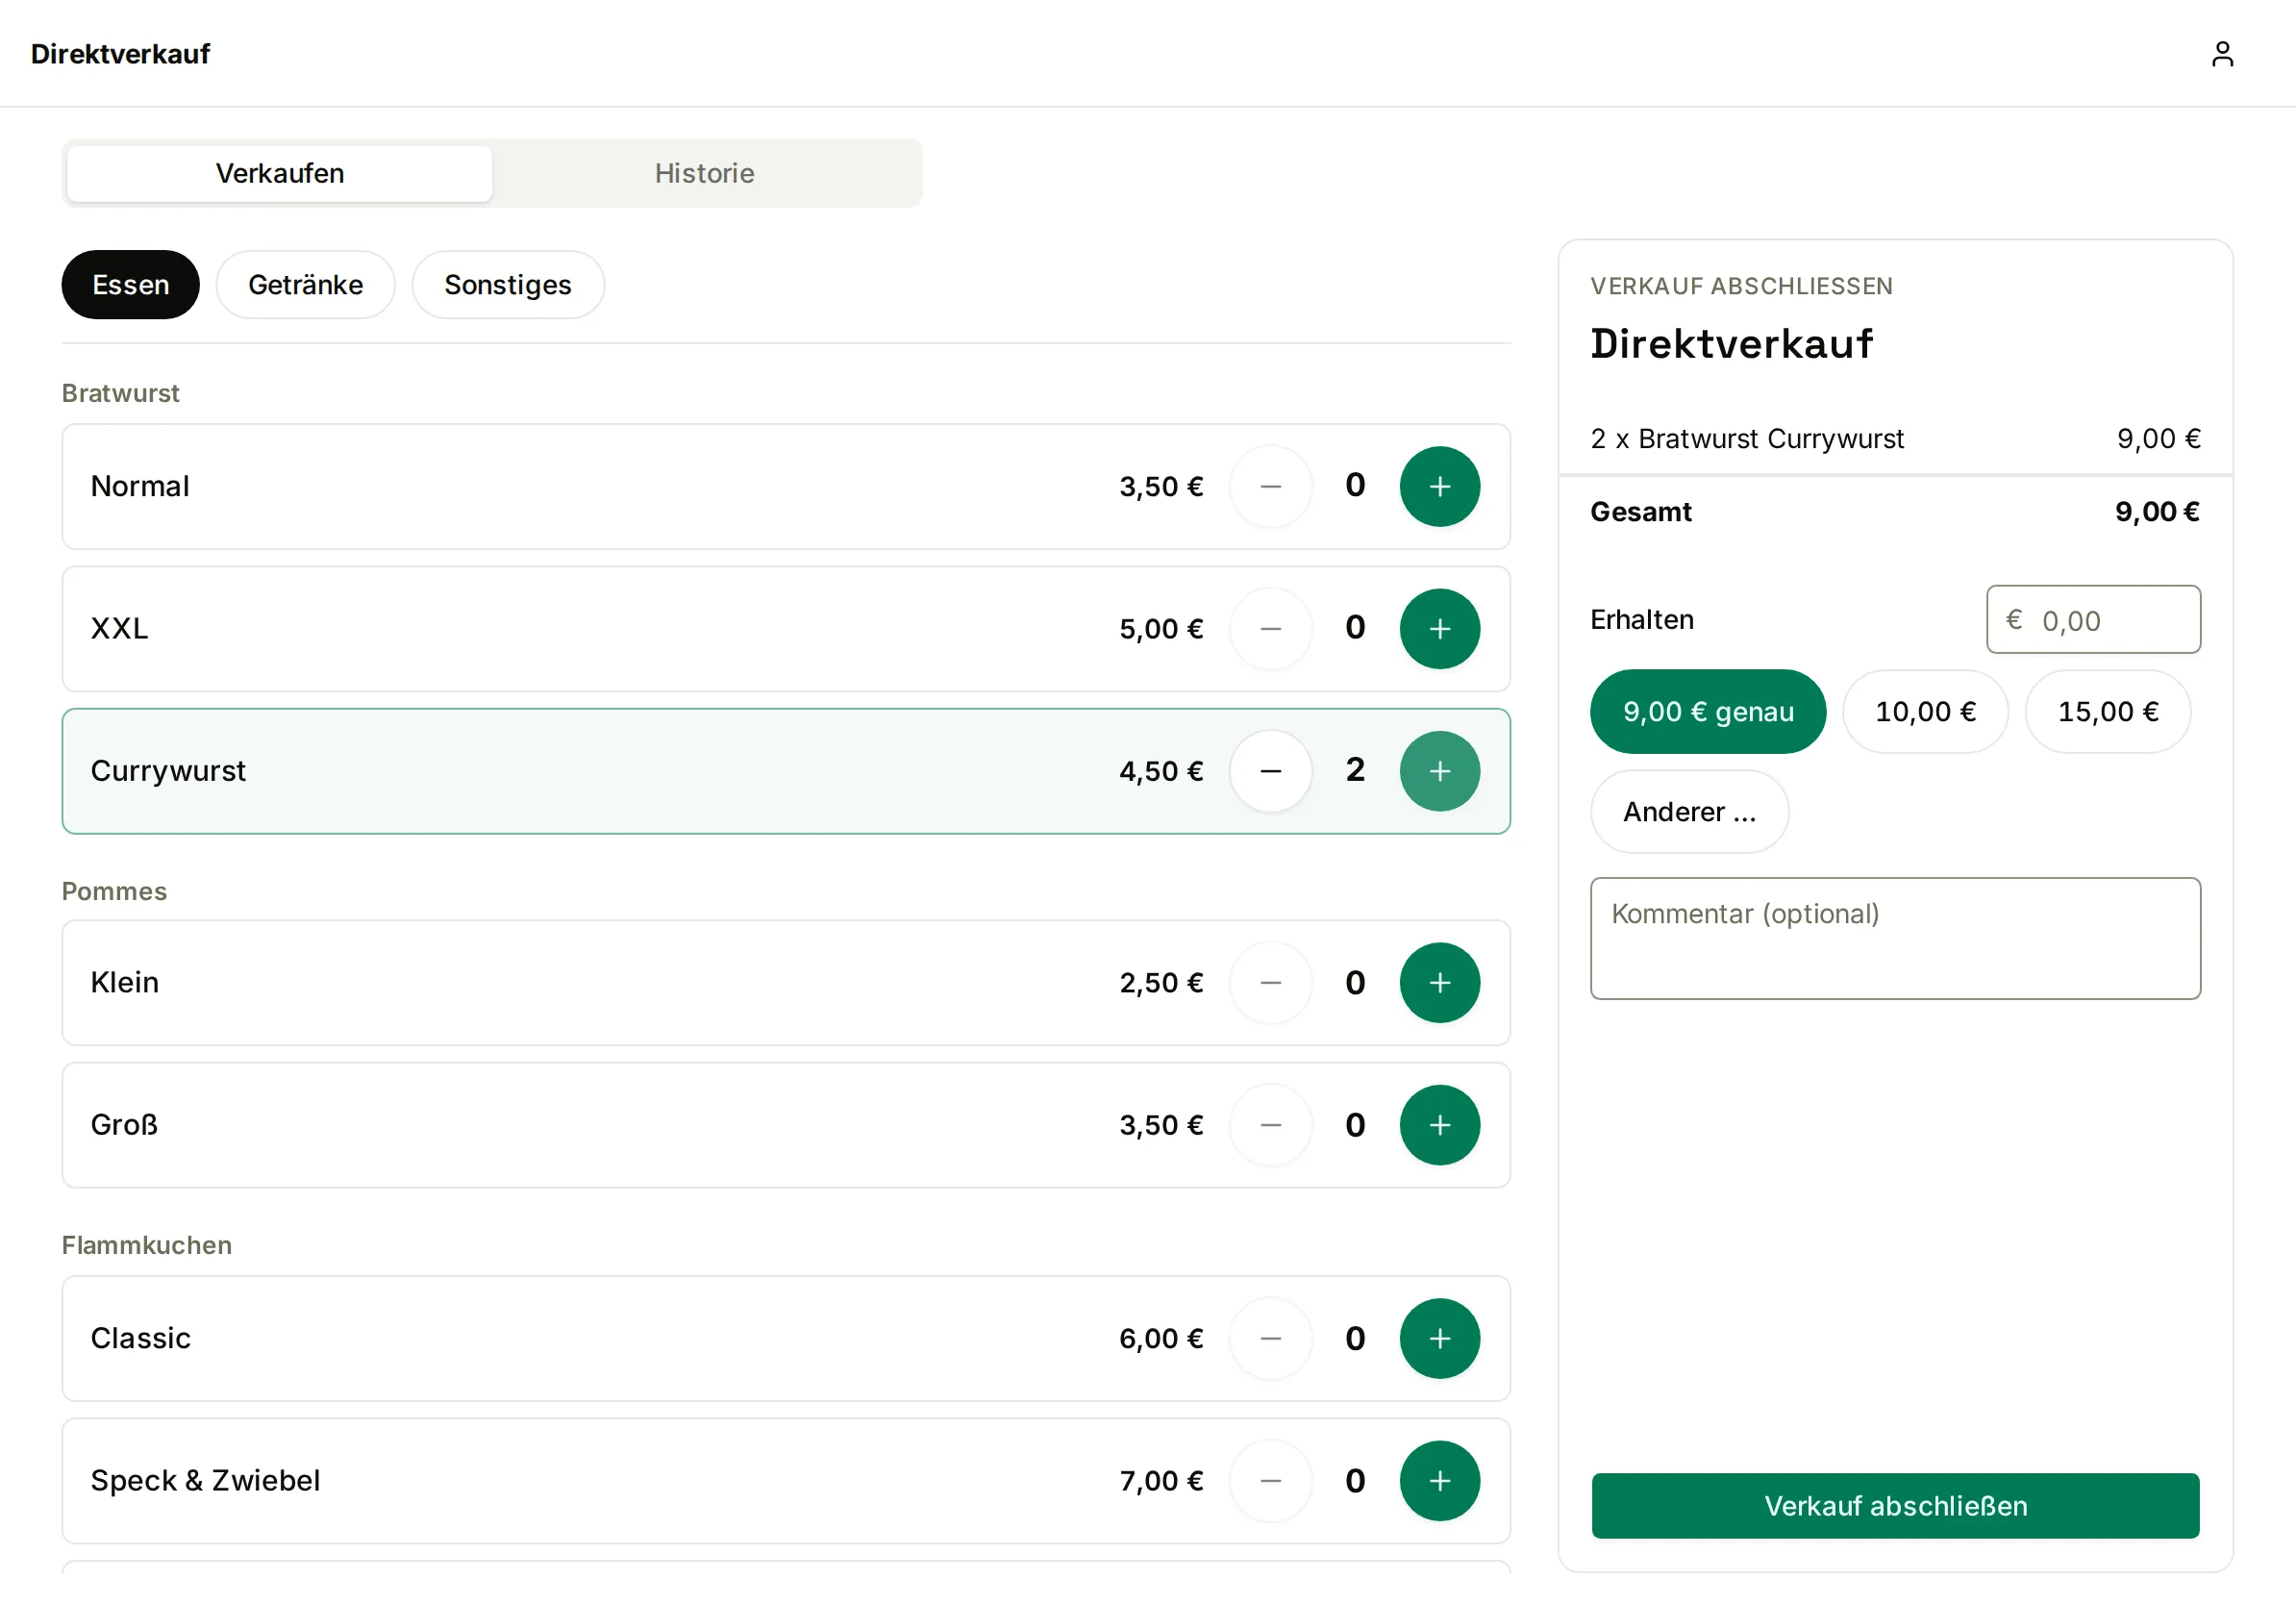The width and height of the screenshot is (2296, 1604).
Task: Increase XXL Bratwurst quantity
Action: point(1439,628)
